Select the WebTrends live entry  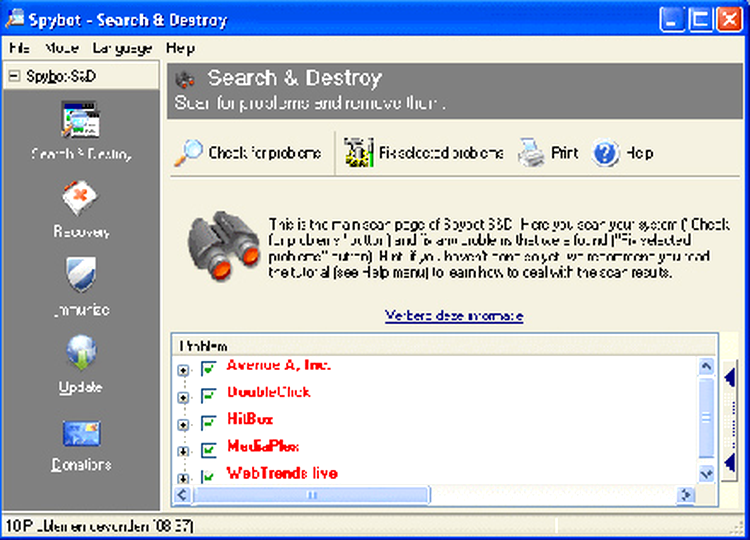coord(282,474)
